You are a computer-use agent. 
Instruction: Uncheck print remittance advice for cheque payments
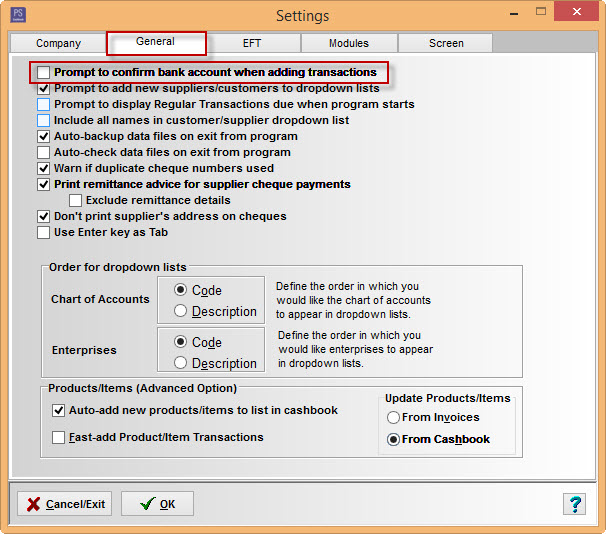pyautogui.click(x=43, y=184)
